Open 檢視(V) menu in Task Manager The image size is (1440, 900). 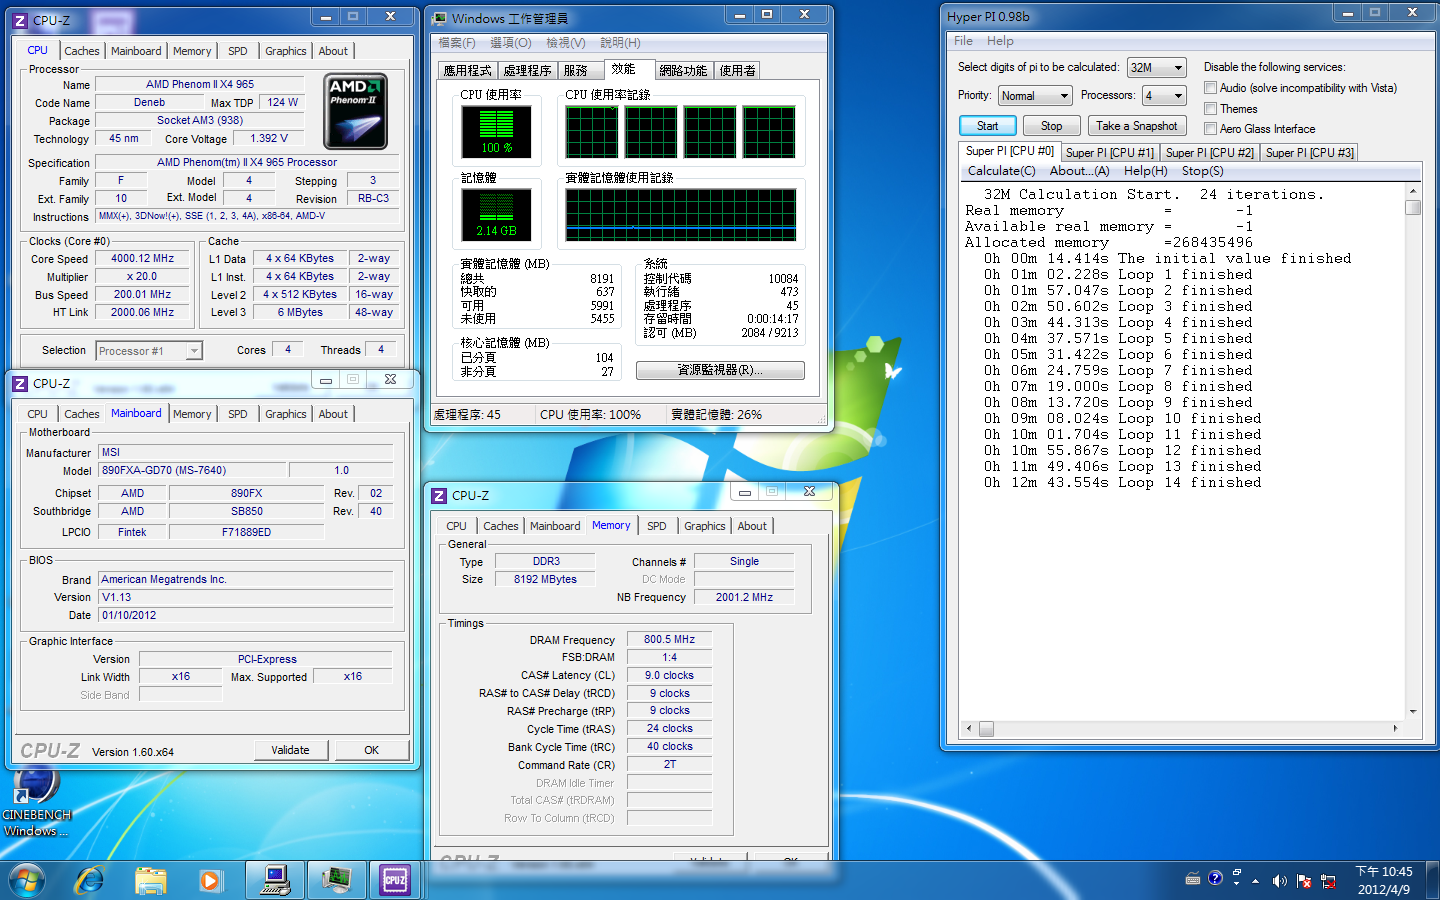565,43
